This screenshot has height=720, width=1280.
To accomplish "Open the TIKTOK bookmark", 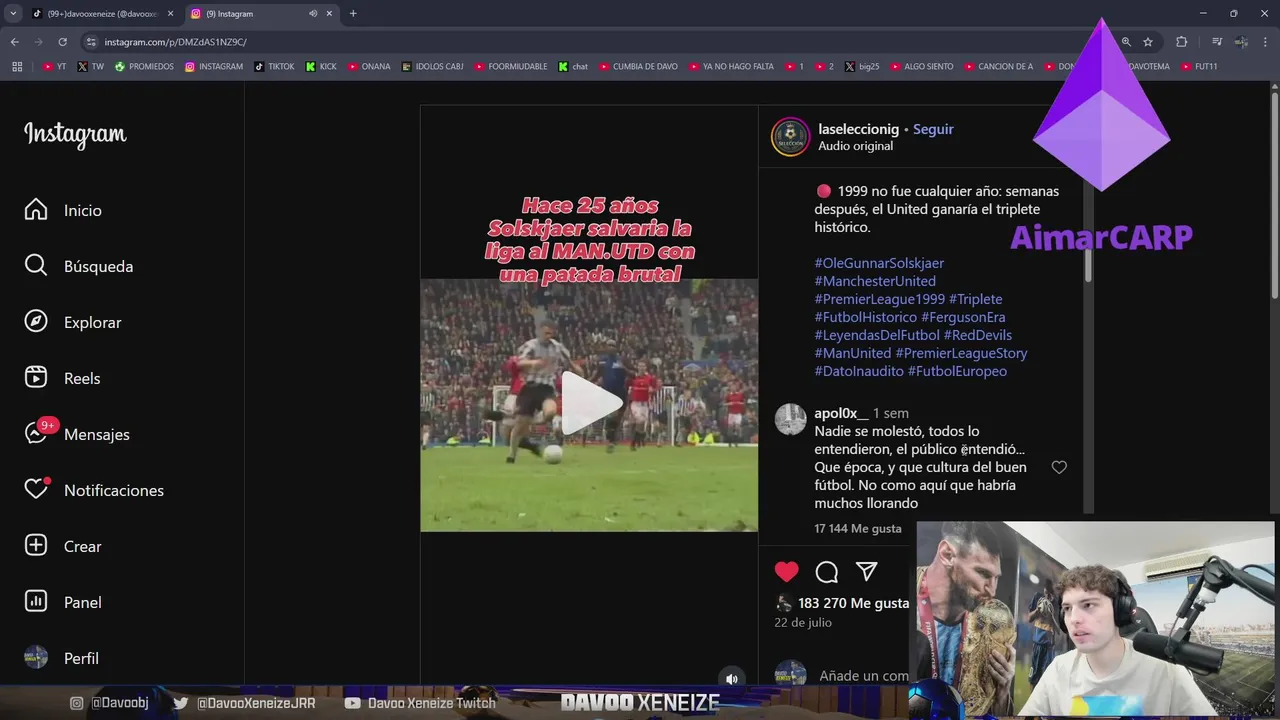I will click(x=275, y=66).
